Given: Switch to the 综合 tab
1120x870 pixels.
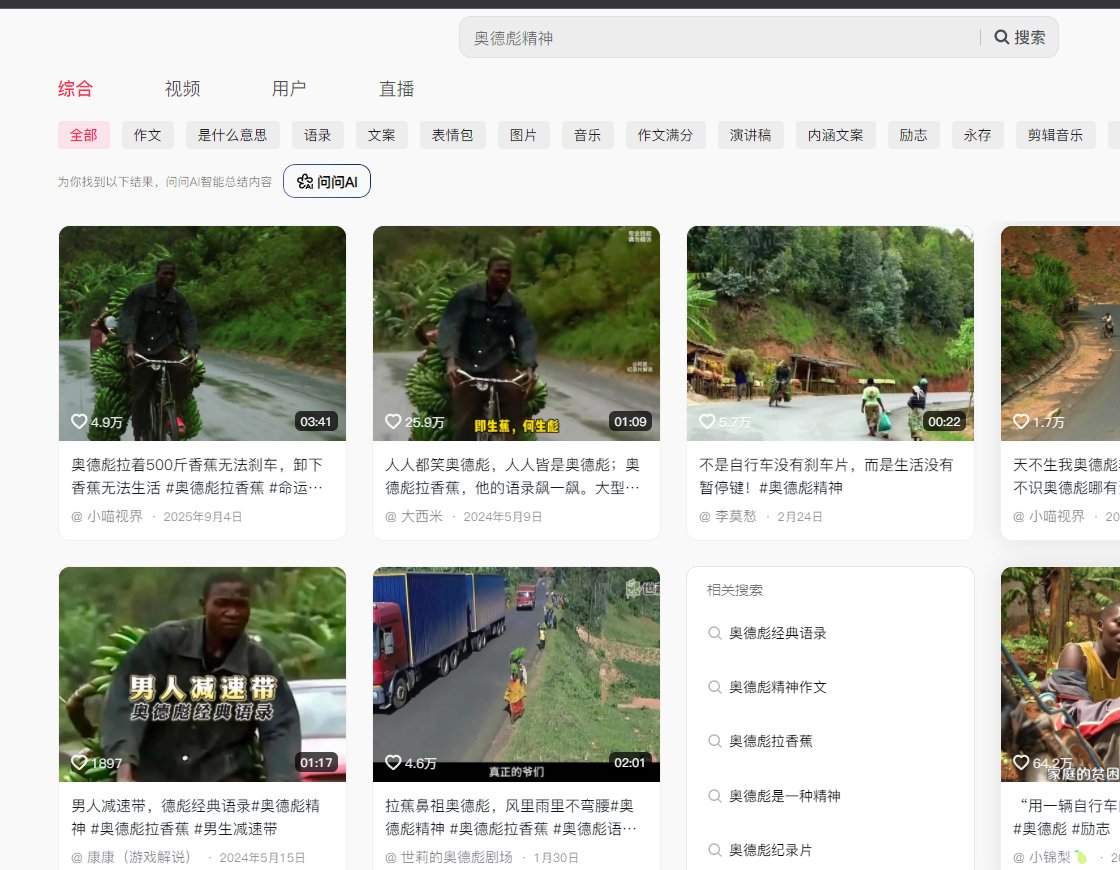Looking at the screenshot, I should tap(75, 89).
